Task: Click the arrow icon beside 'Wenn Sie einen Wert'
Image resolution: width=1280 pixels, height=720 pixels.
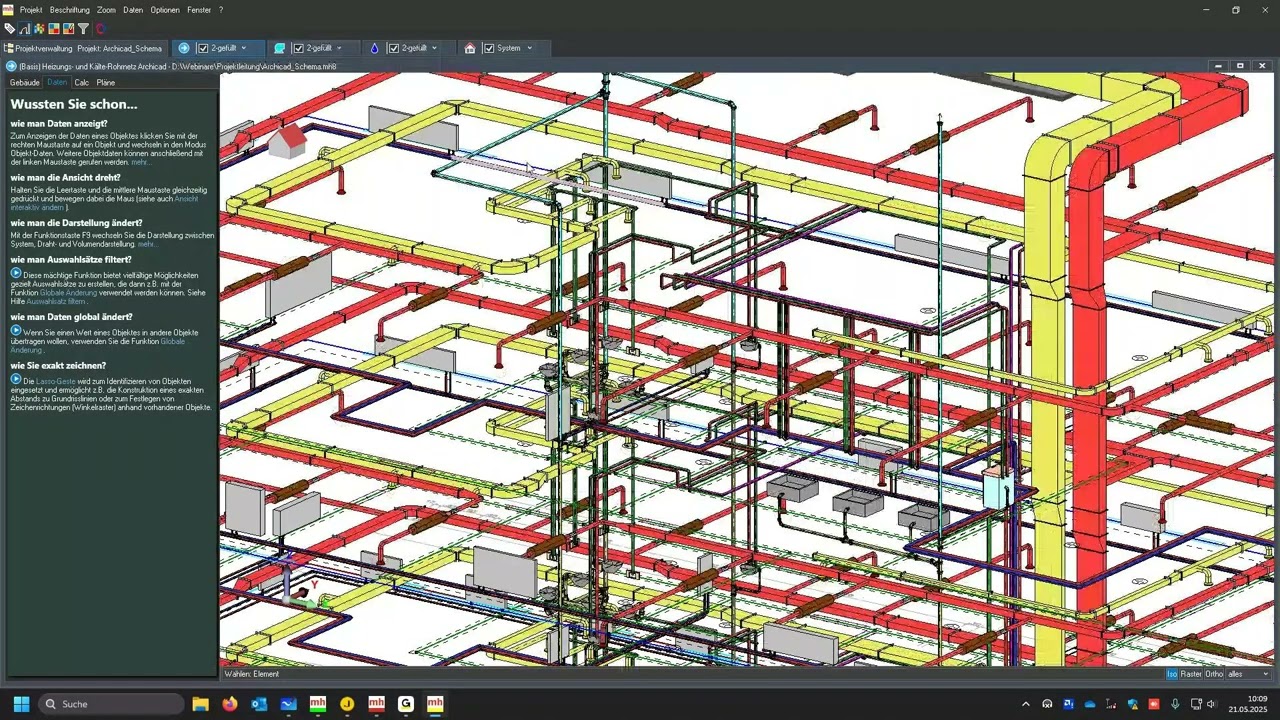Action: pyautogui.click(x=16, y=330)
